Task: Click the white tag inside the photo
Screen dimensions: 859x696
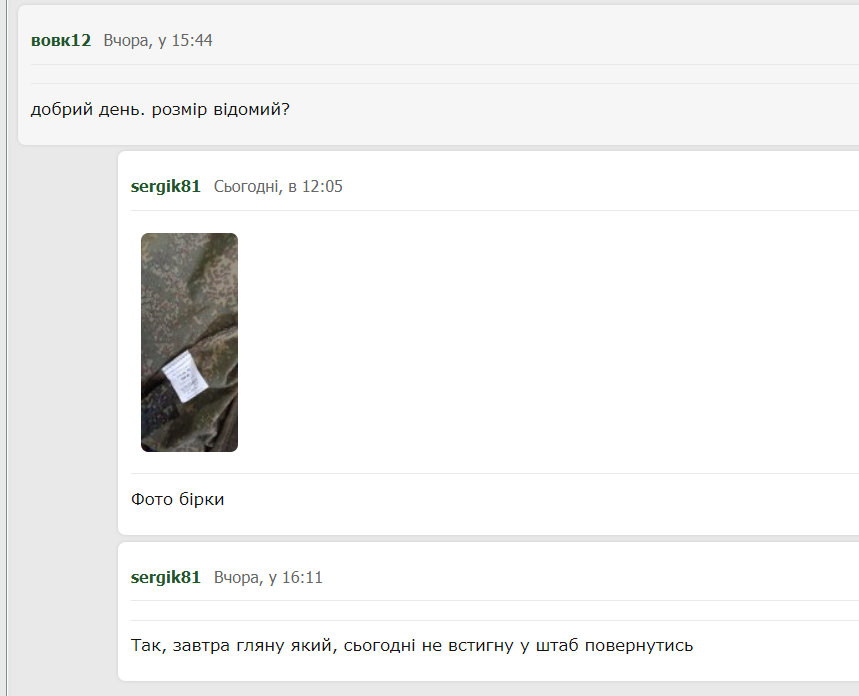Action: pos(185,376)
